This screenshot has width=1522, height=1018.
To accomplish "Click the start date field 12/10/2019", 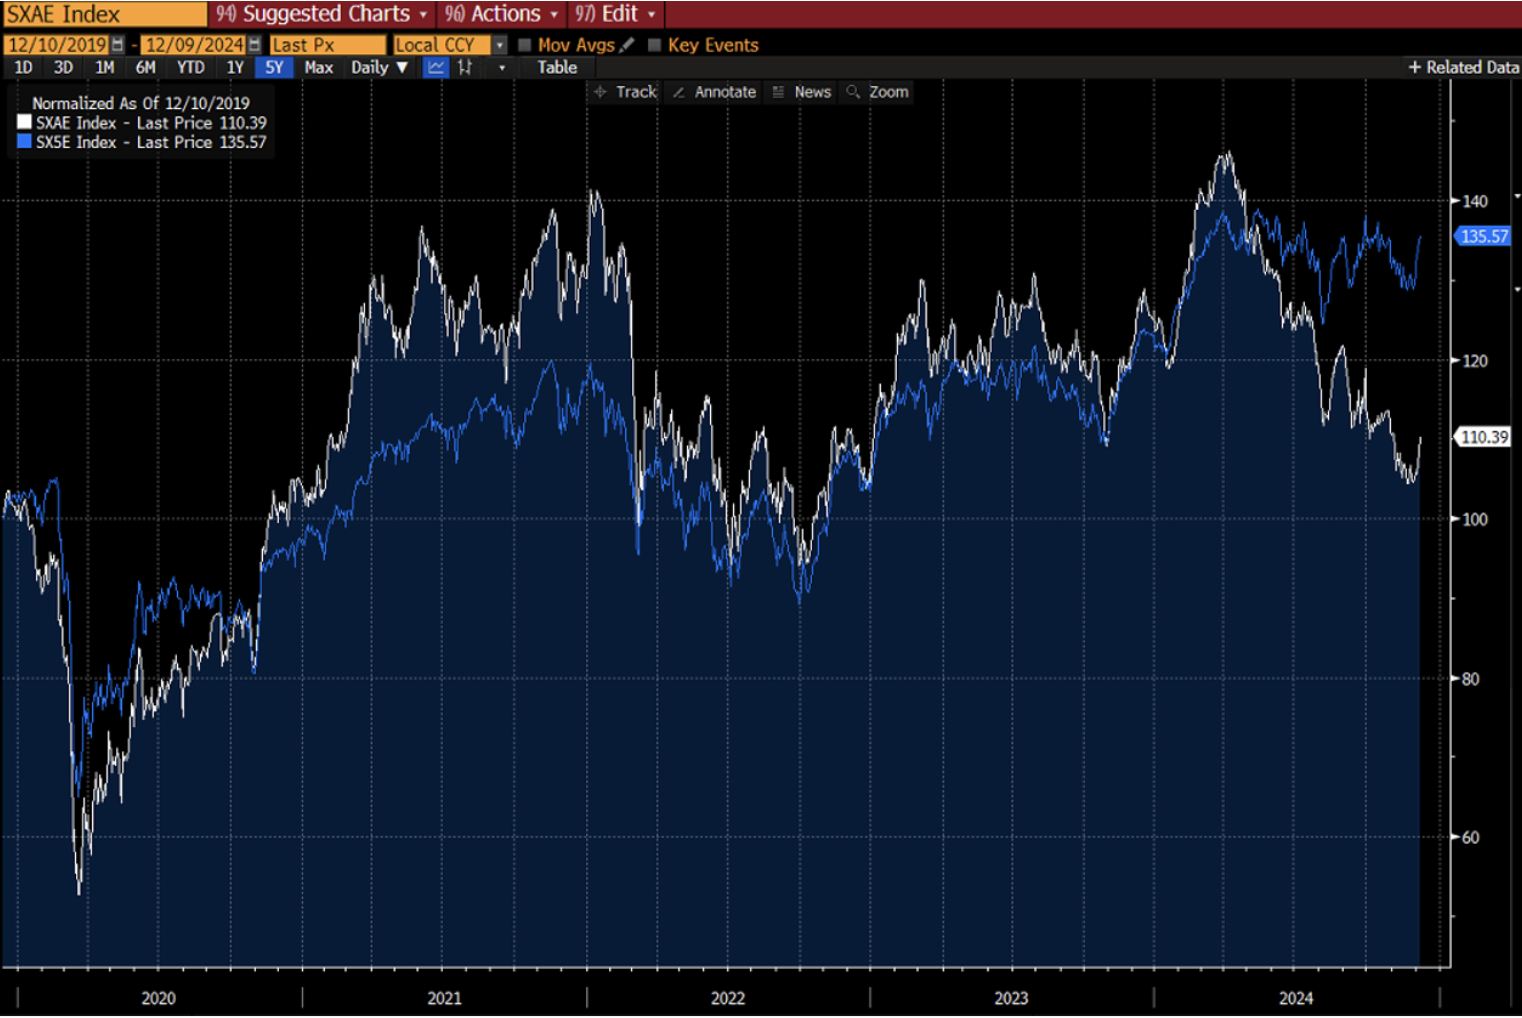I will coord(57,45).
